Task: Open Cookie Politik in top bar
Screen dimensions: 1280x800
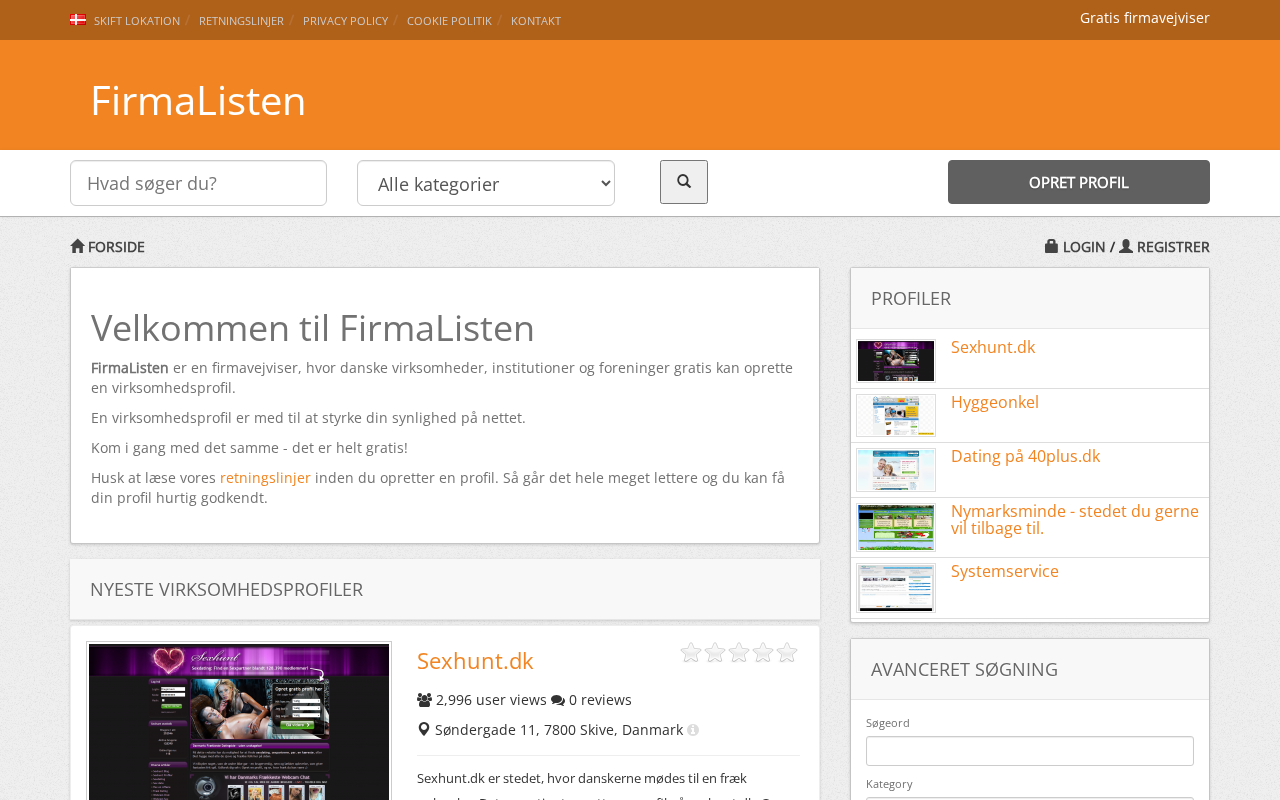Action: pyautogui.click(x=449, y=21)
